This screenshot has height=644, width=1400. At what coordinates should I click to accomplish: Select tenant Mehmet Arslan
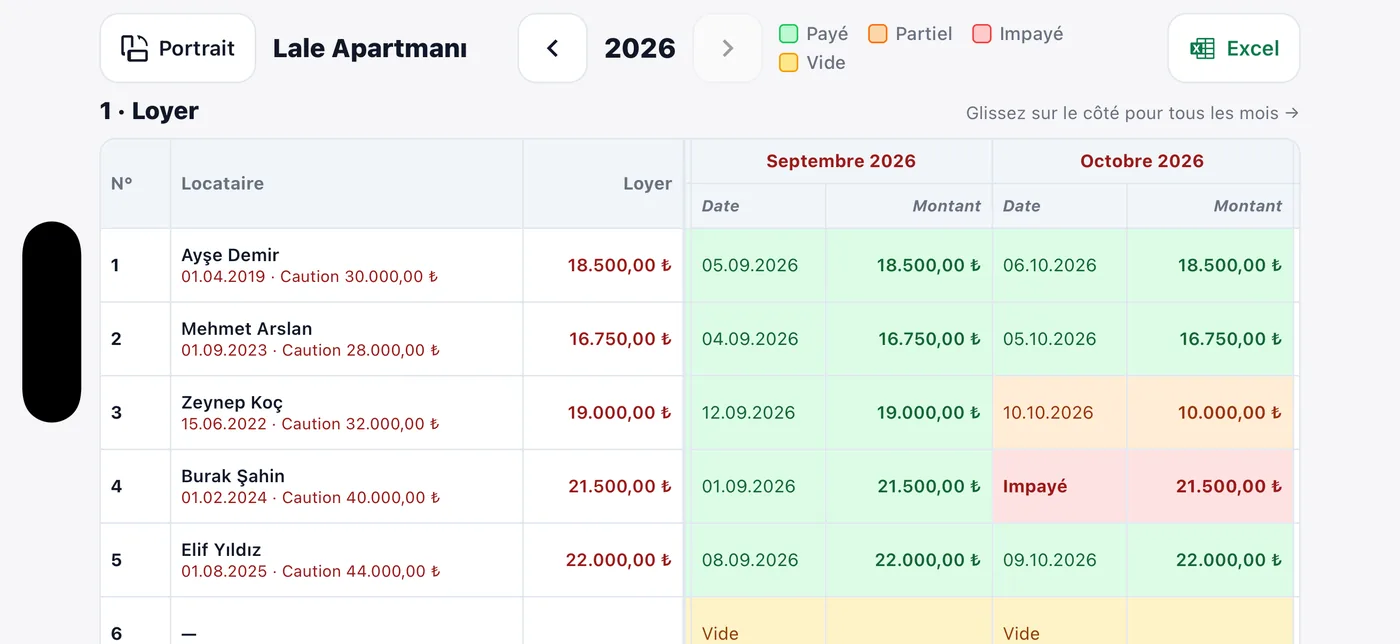[247, 329]
